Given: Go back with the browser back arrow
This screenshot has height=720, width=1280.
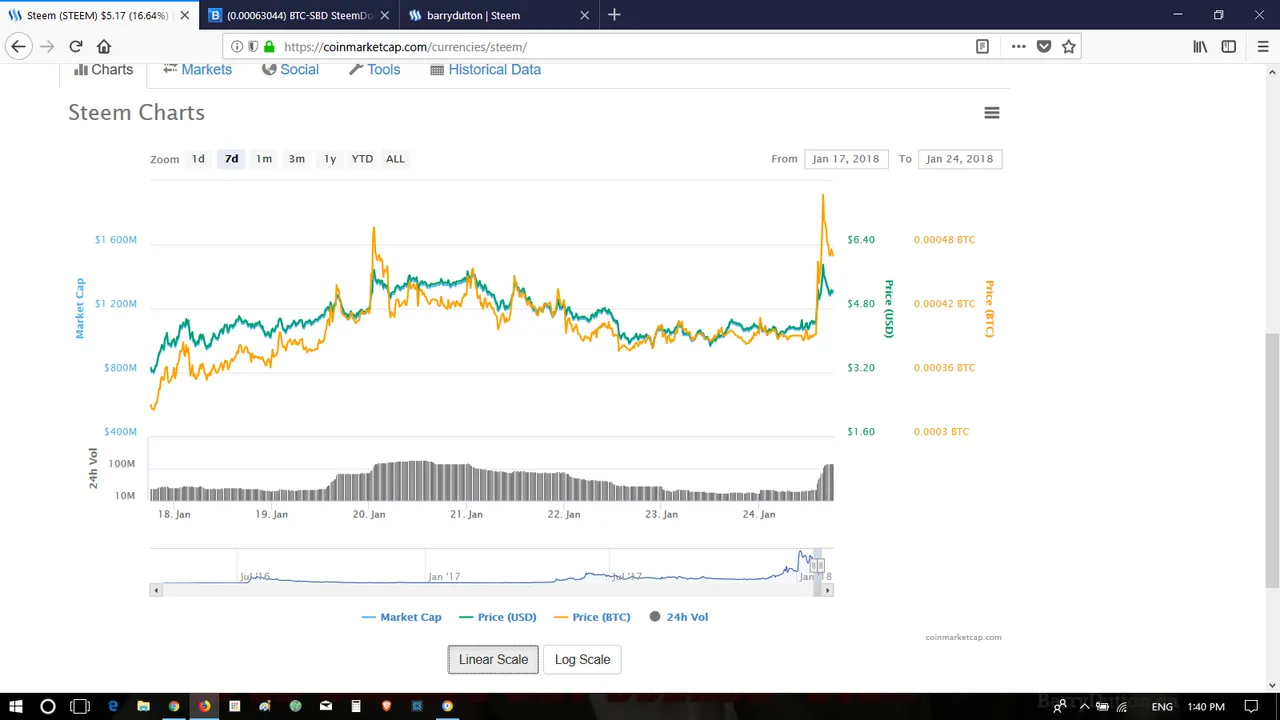Looking at the screenshot, I should (18, 46).
